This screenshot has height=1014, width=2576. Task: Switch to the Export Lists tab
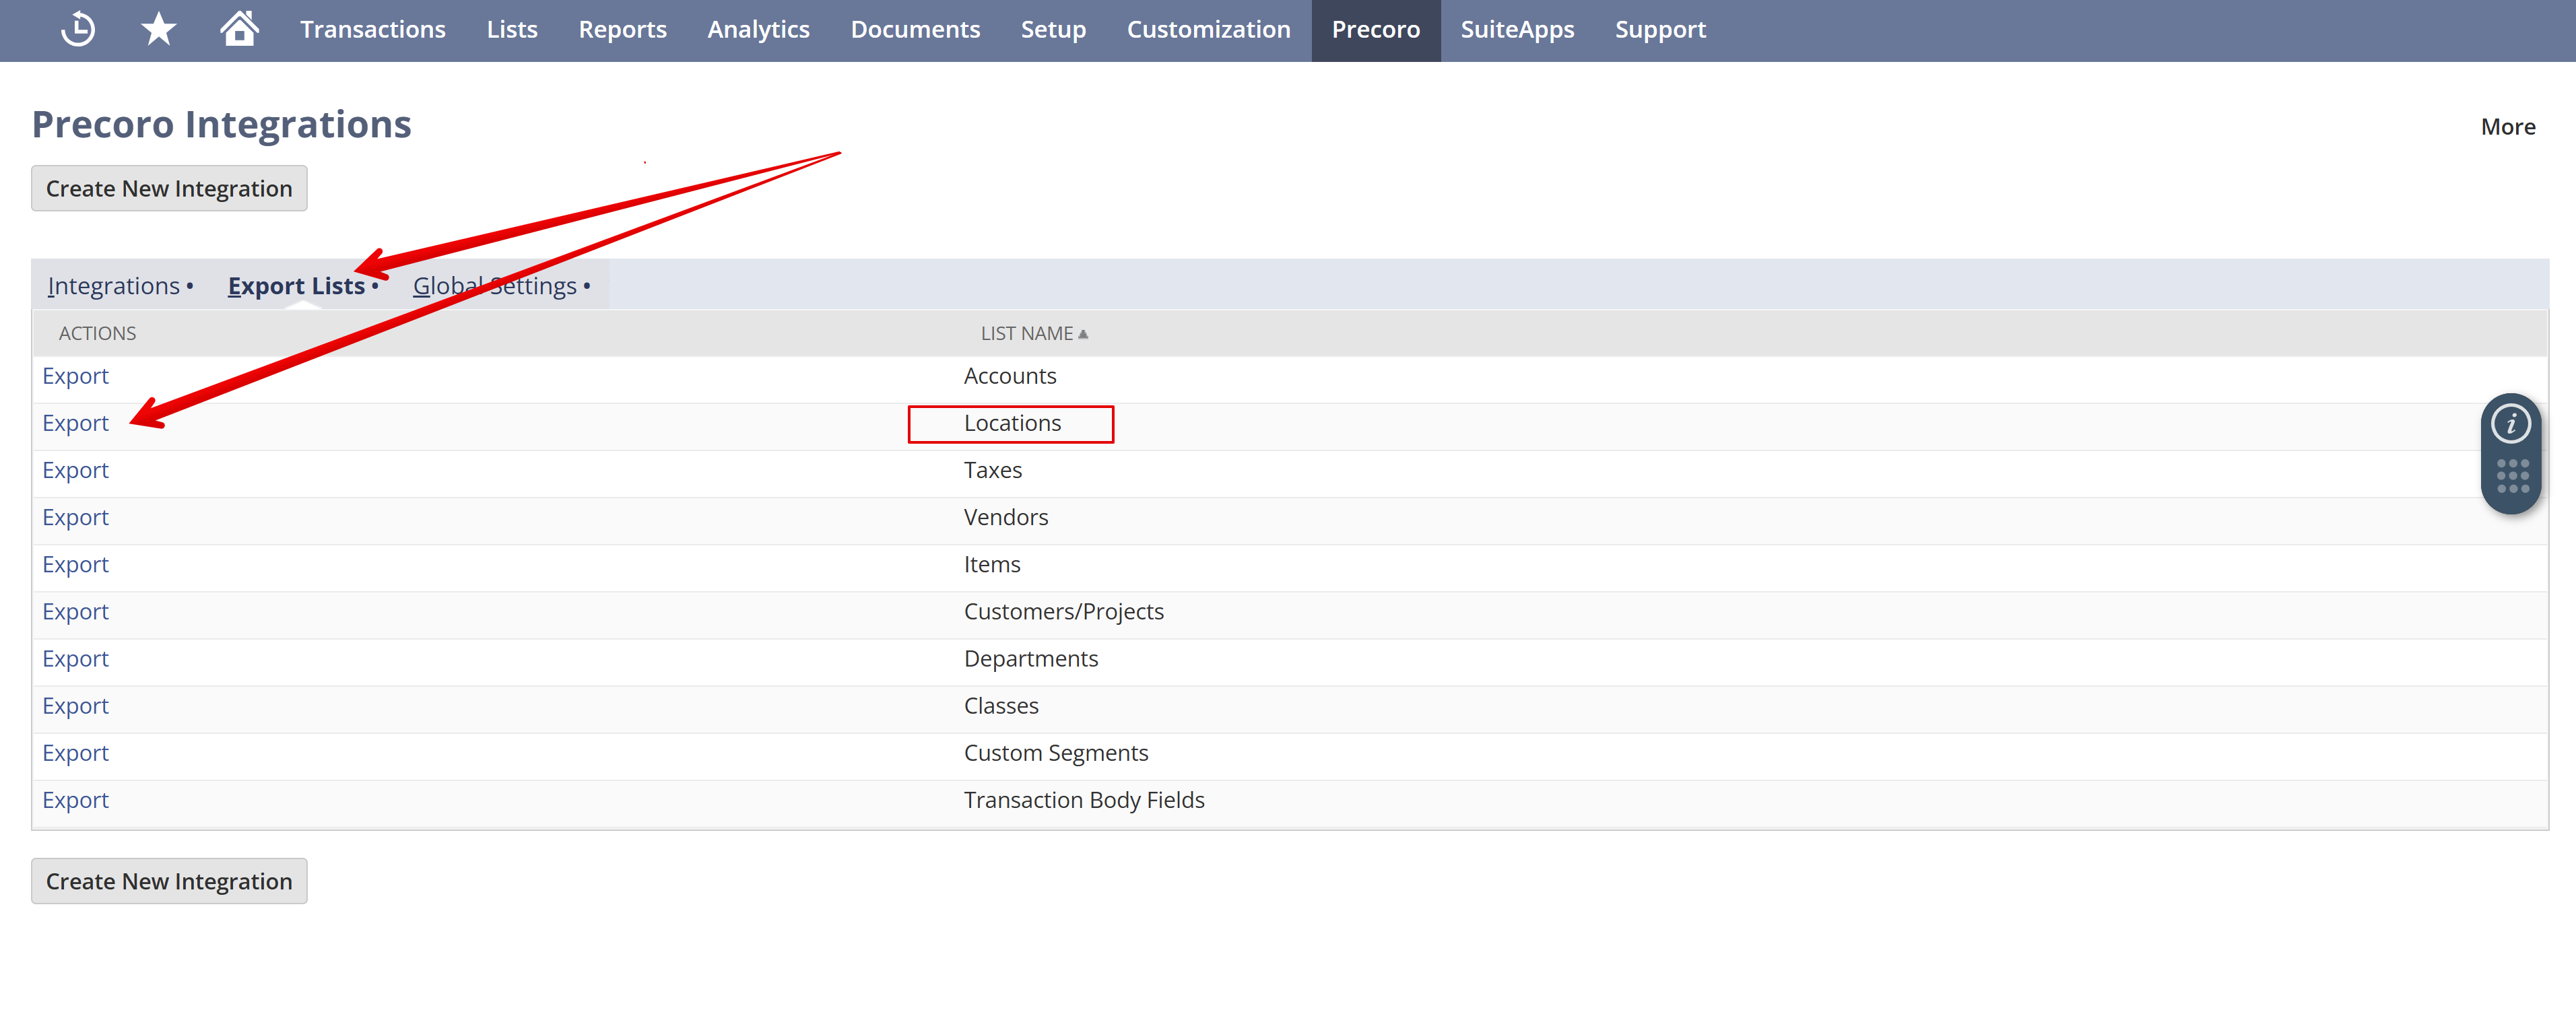(x=296, y=286)
